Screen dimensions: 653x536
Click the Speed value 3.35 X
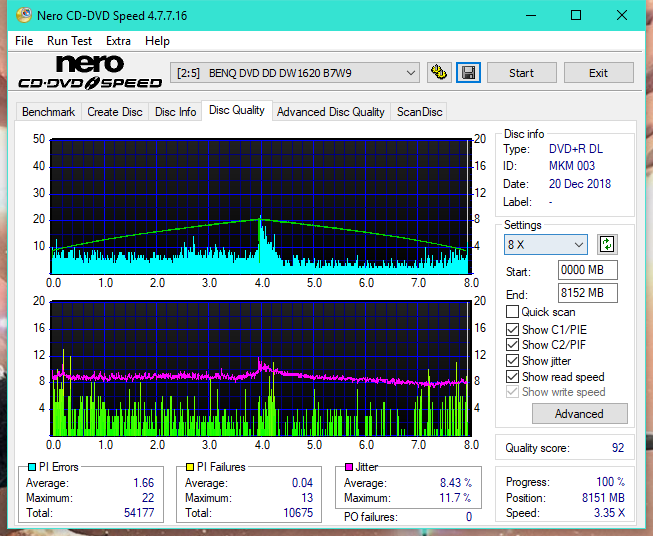tap(610, 513)
